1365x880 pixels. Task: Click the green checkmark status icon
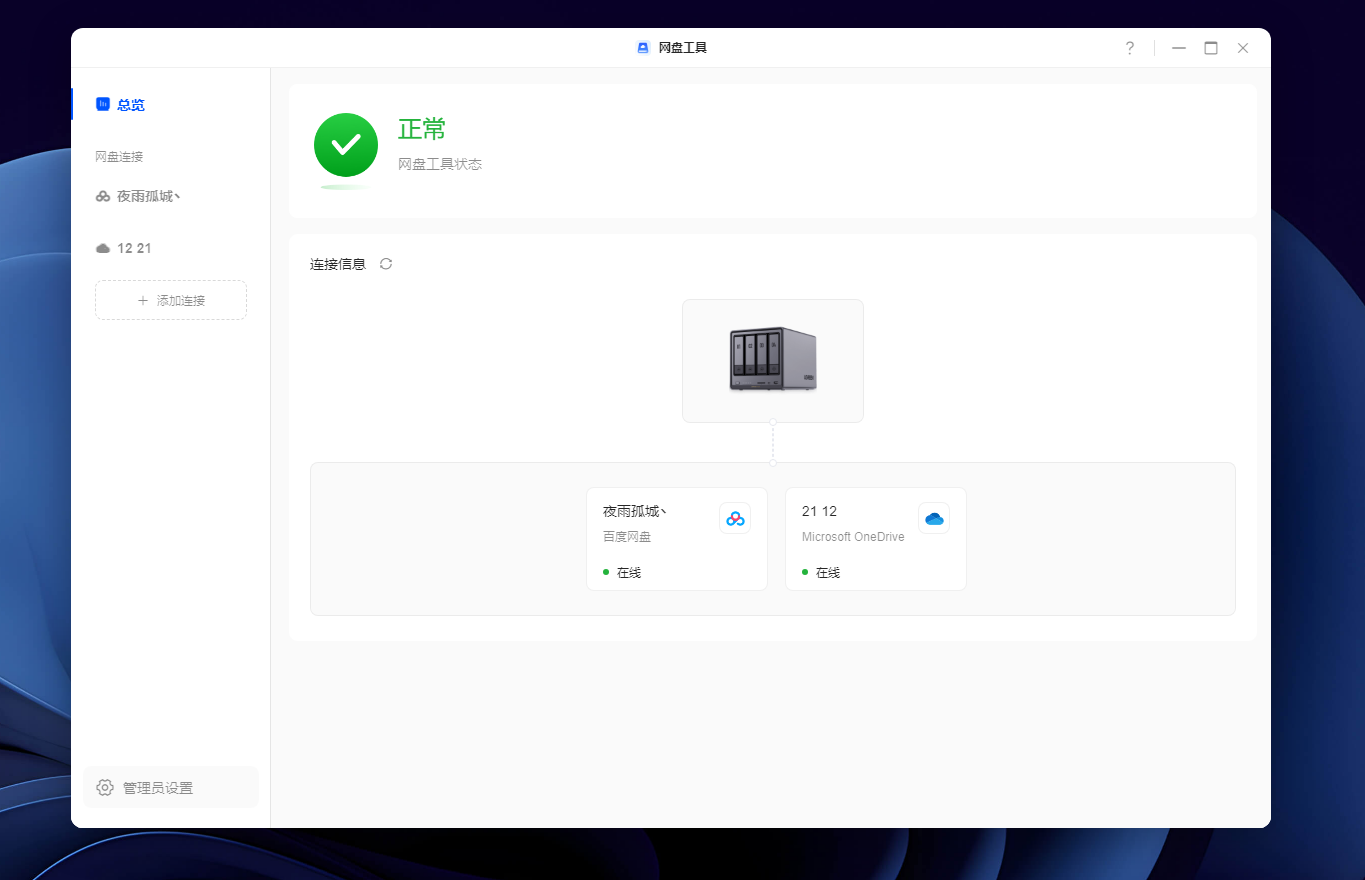click(x=346, y=145)
